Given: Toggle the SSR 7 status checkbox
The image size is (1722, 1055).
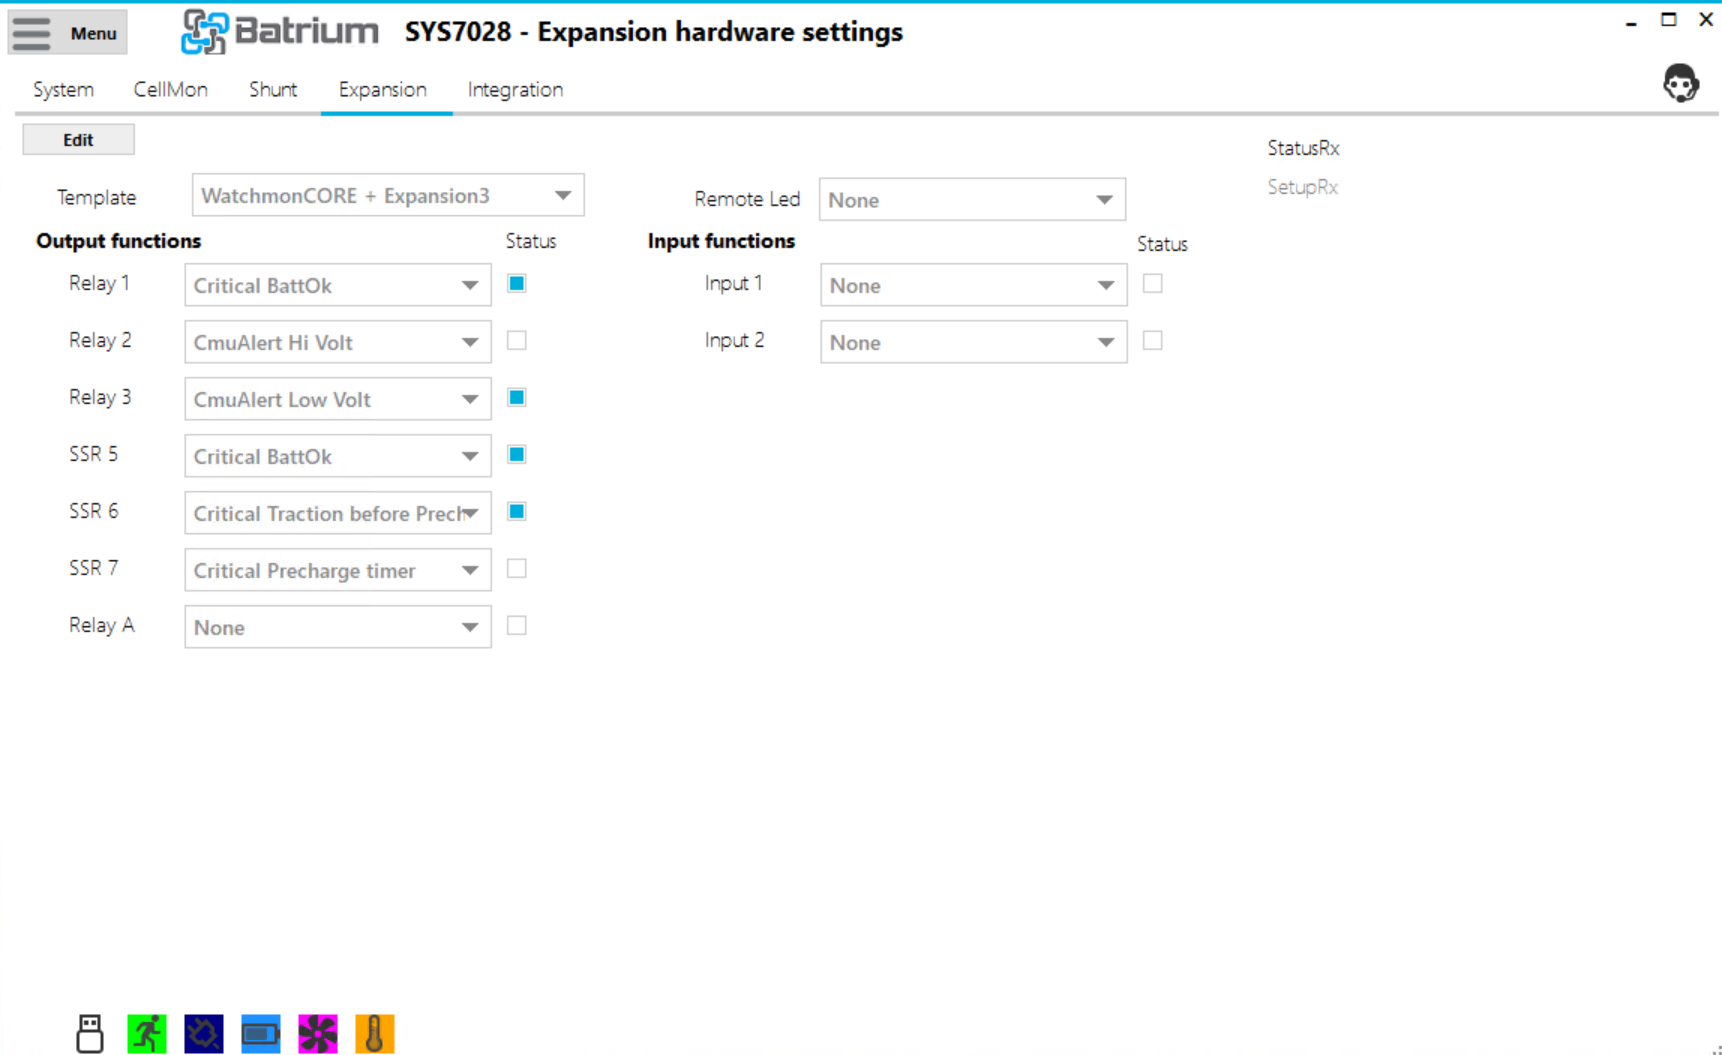Looking at the screenshot, I should pos(517,569).
